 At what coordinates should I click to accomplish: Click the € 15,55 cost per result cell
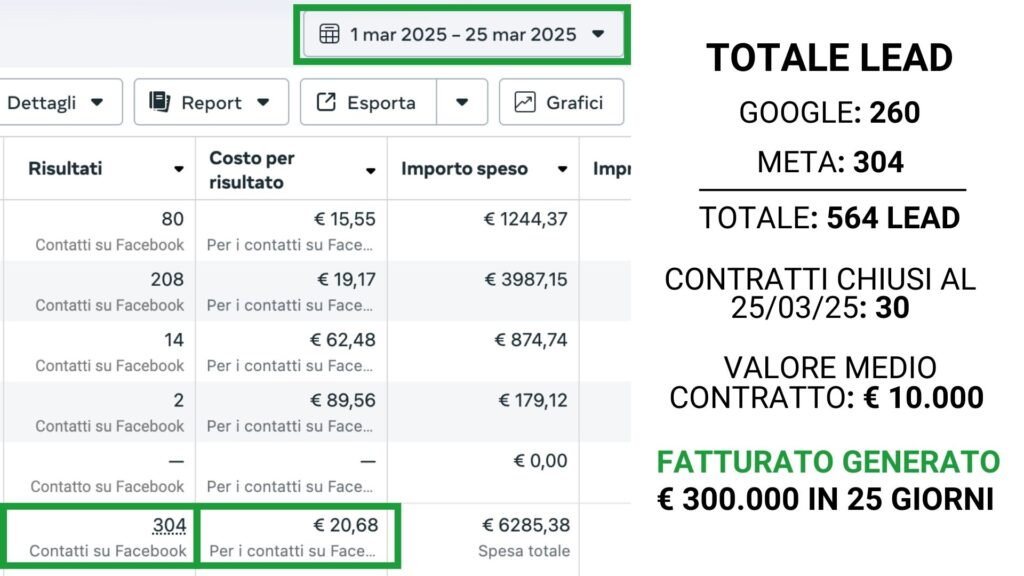(x=346, y=219)
